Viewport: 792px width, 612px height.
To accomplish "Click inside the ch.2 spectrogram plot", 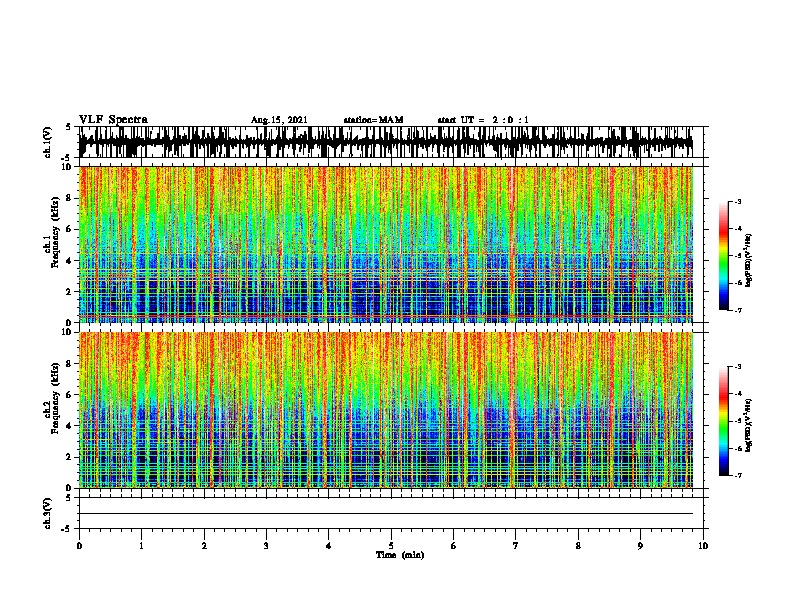I will pyautogui.click(x=386, y=410).
